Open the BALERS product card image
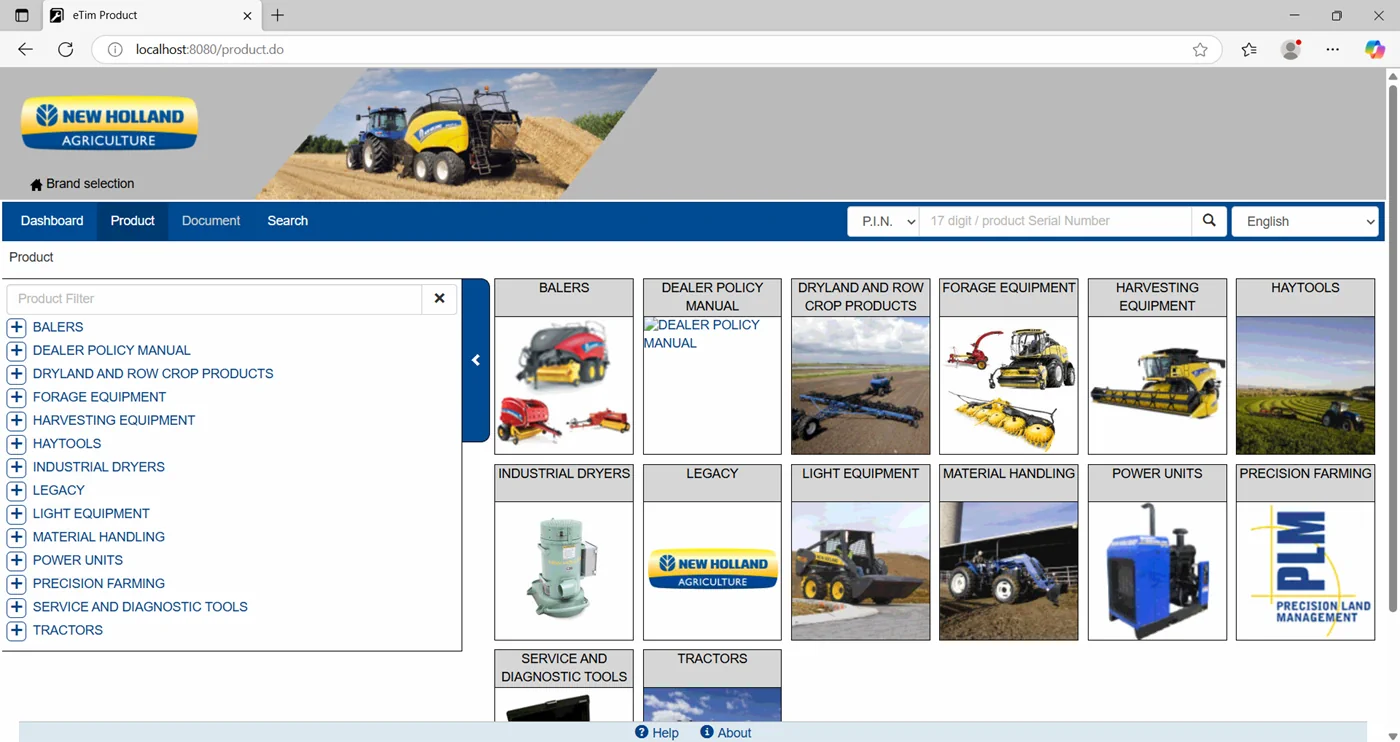The image size is (1400, 742). click(564, 385)
